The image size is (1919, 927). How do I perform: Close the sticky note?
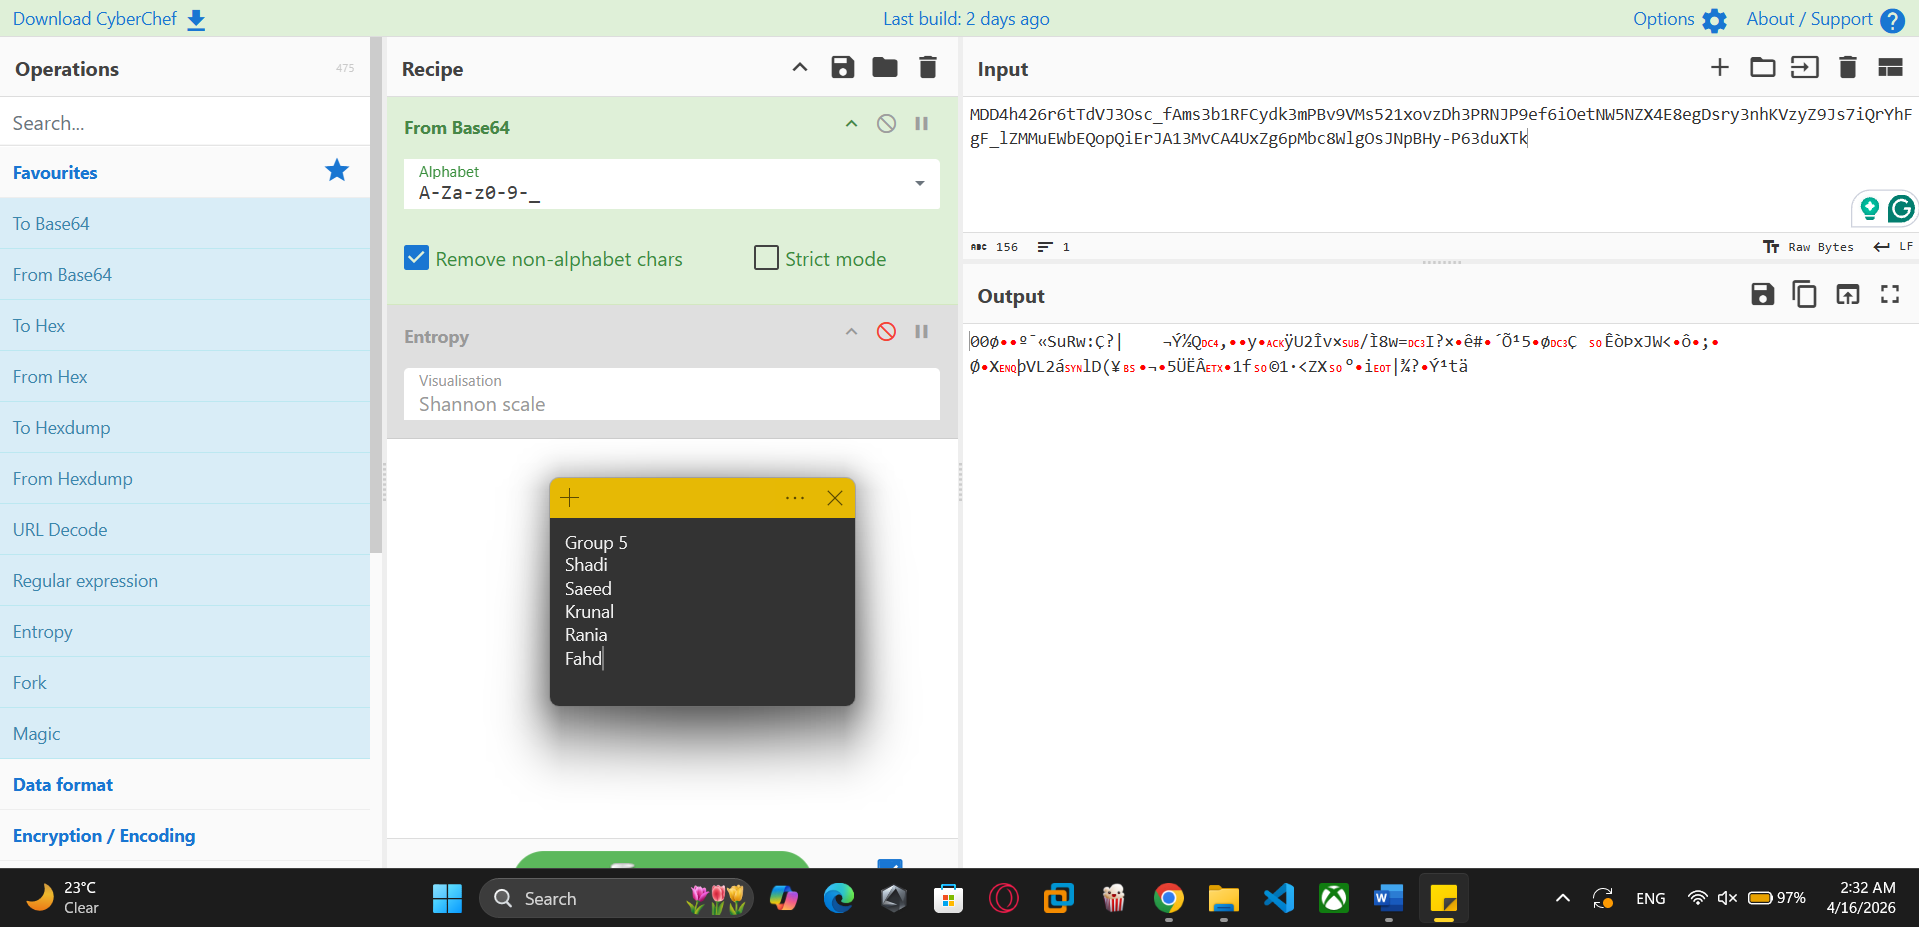coord(835,497)
